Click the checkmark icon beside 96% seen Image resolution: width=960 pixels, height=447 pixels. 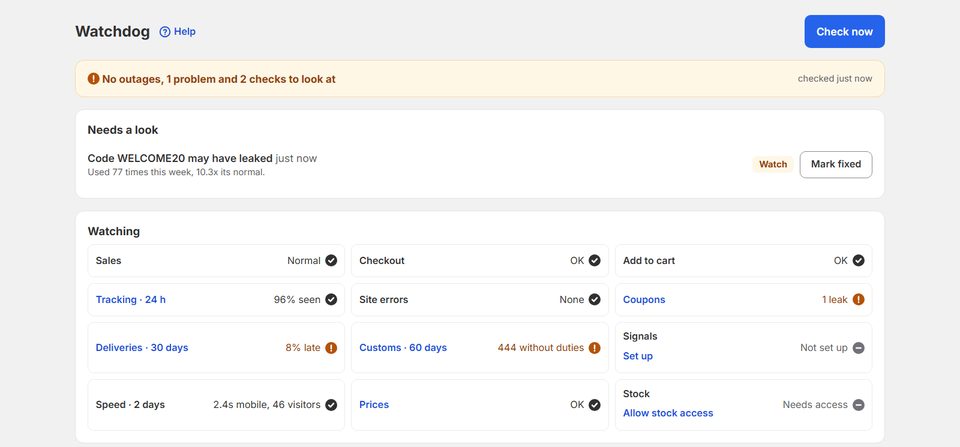(x=331, y=299)
